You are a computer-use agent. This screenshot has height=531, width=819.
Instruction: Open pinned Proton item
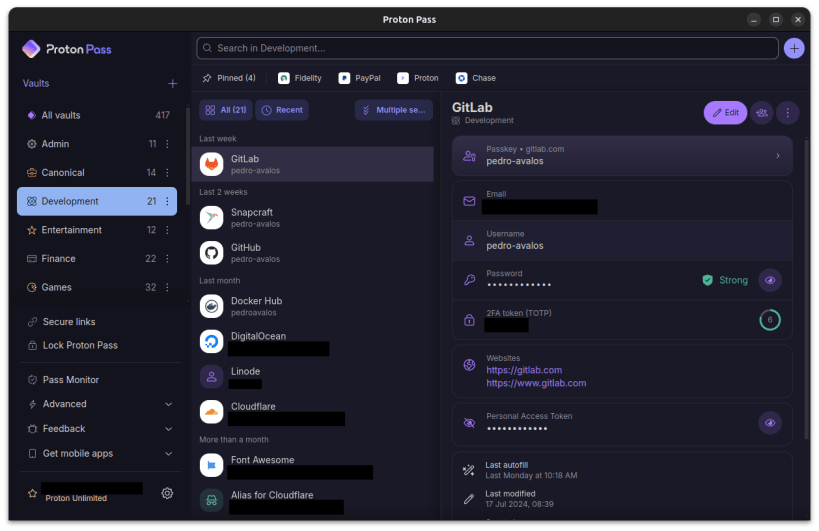[418, 78]
